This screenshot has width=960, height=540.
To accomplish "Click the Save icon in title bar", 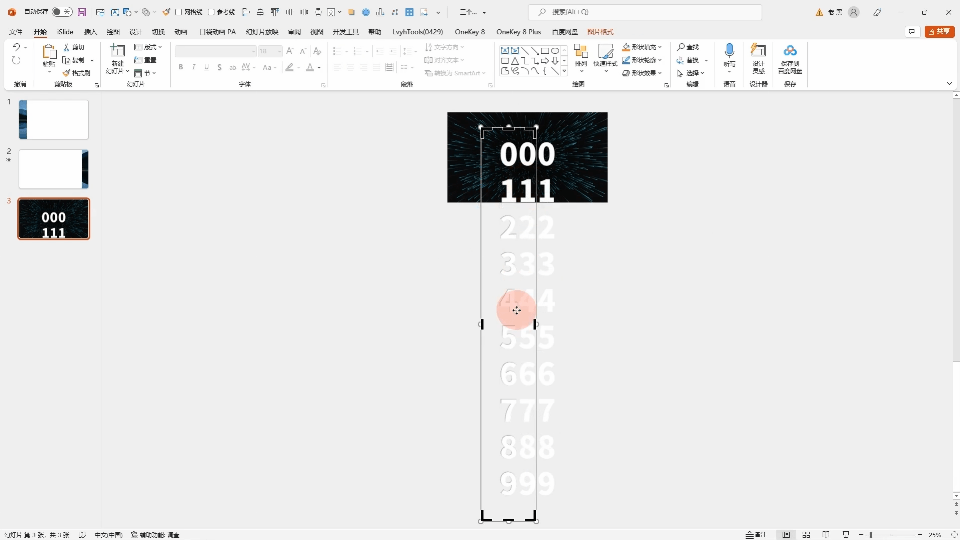I will [81, 12].
